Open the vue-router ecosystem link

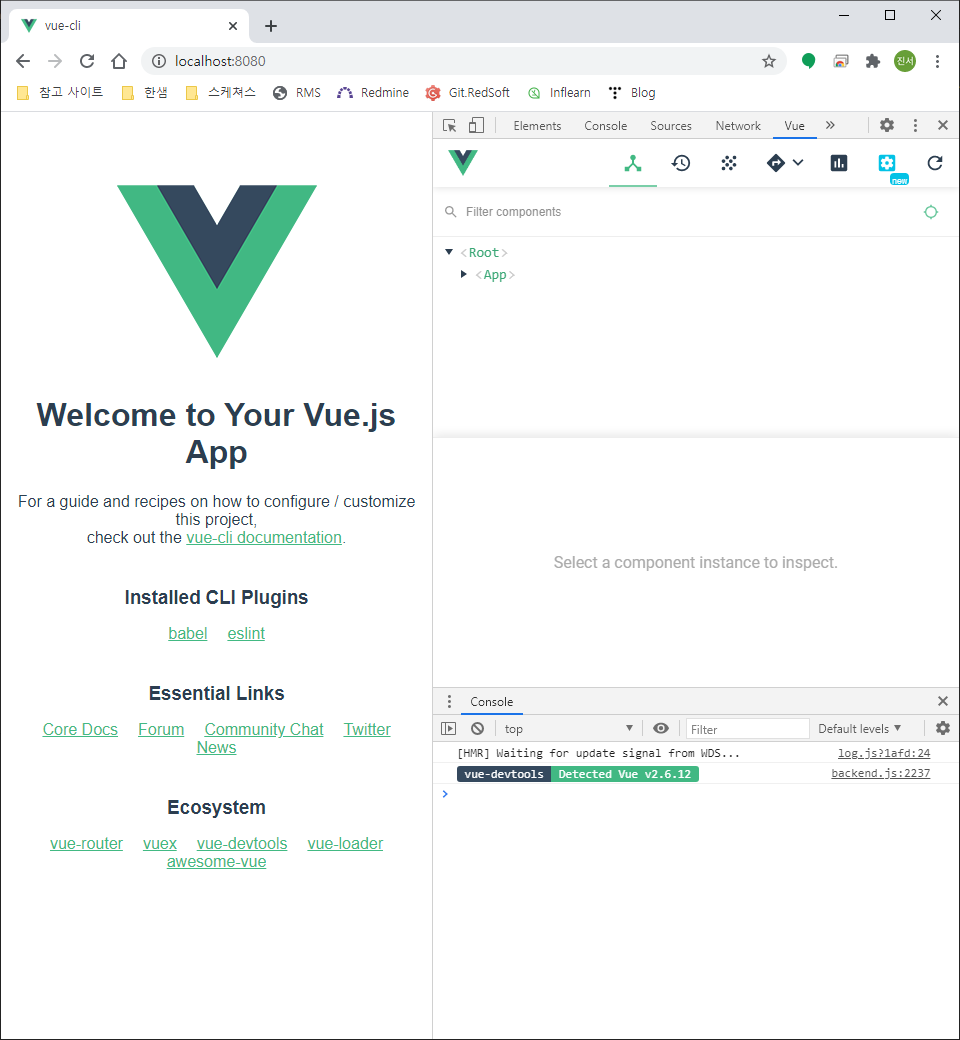86,843
